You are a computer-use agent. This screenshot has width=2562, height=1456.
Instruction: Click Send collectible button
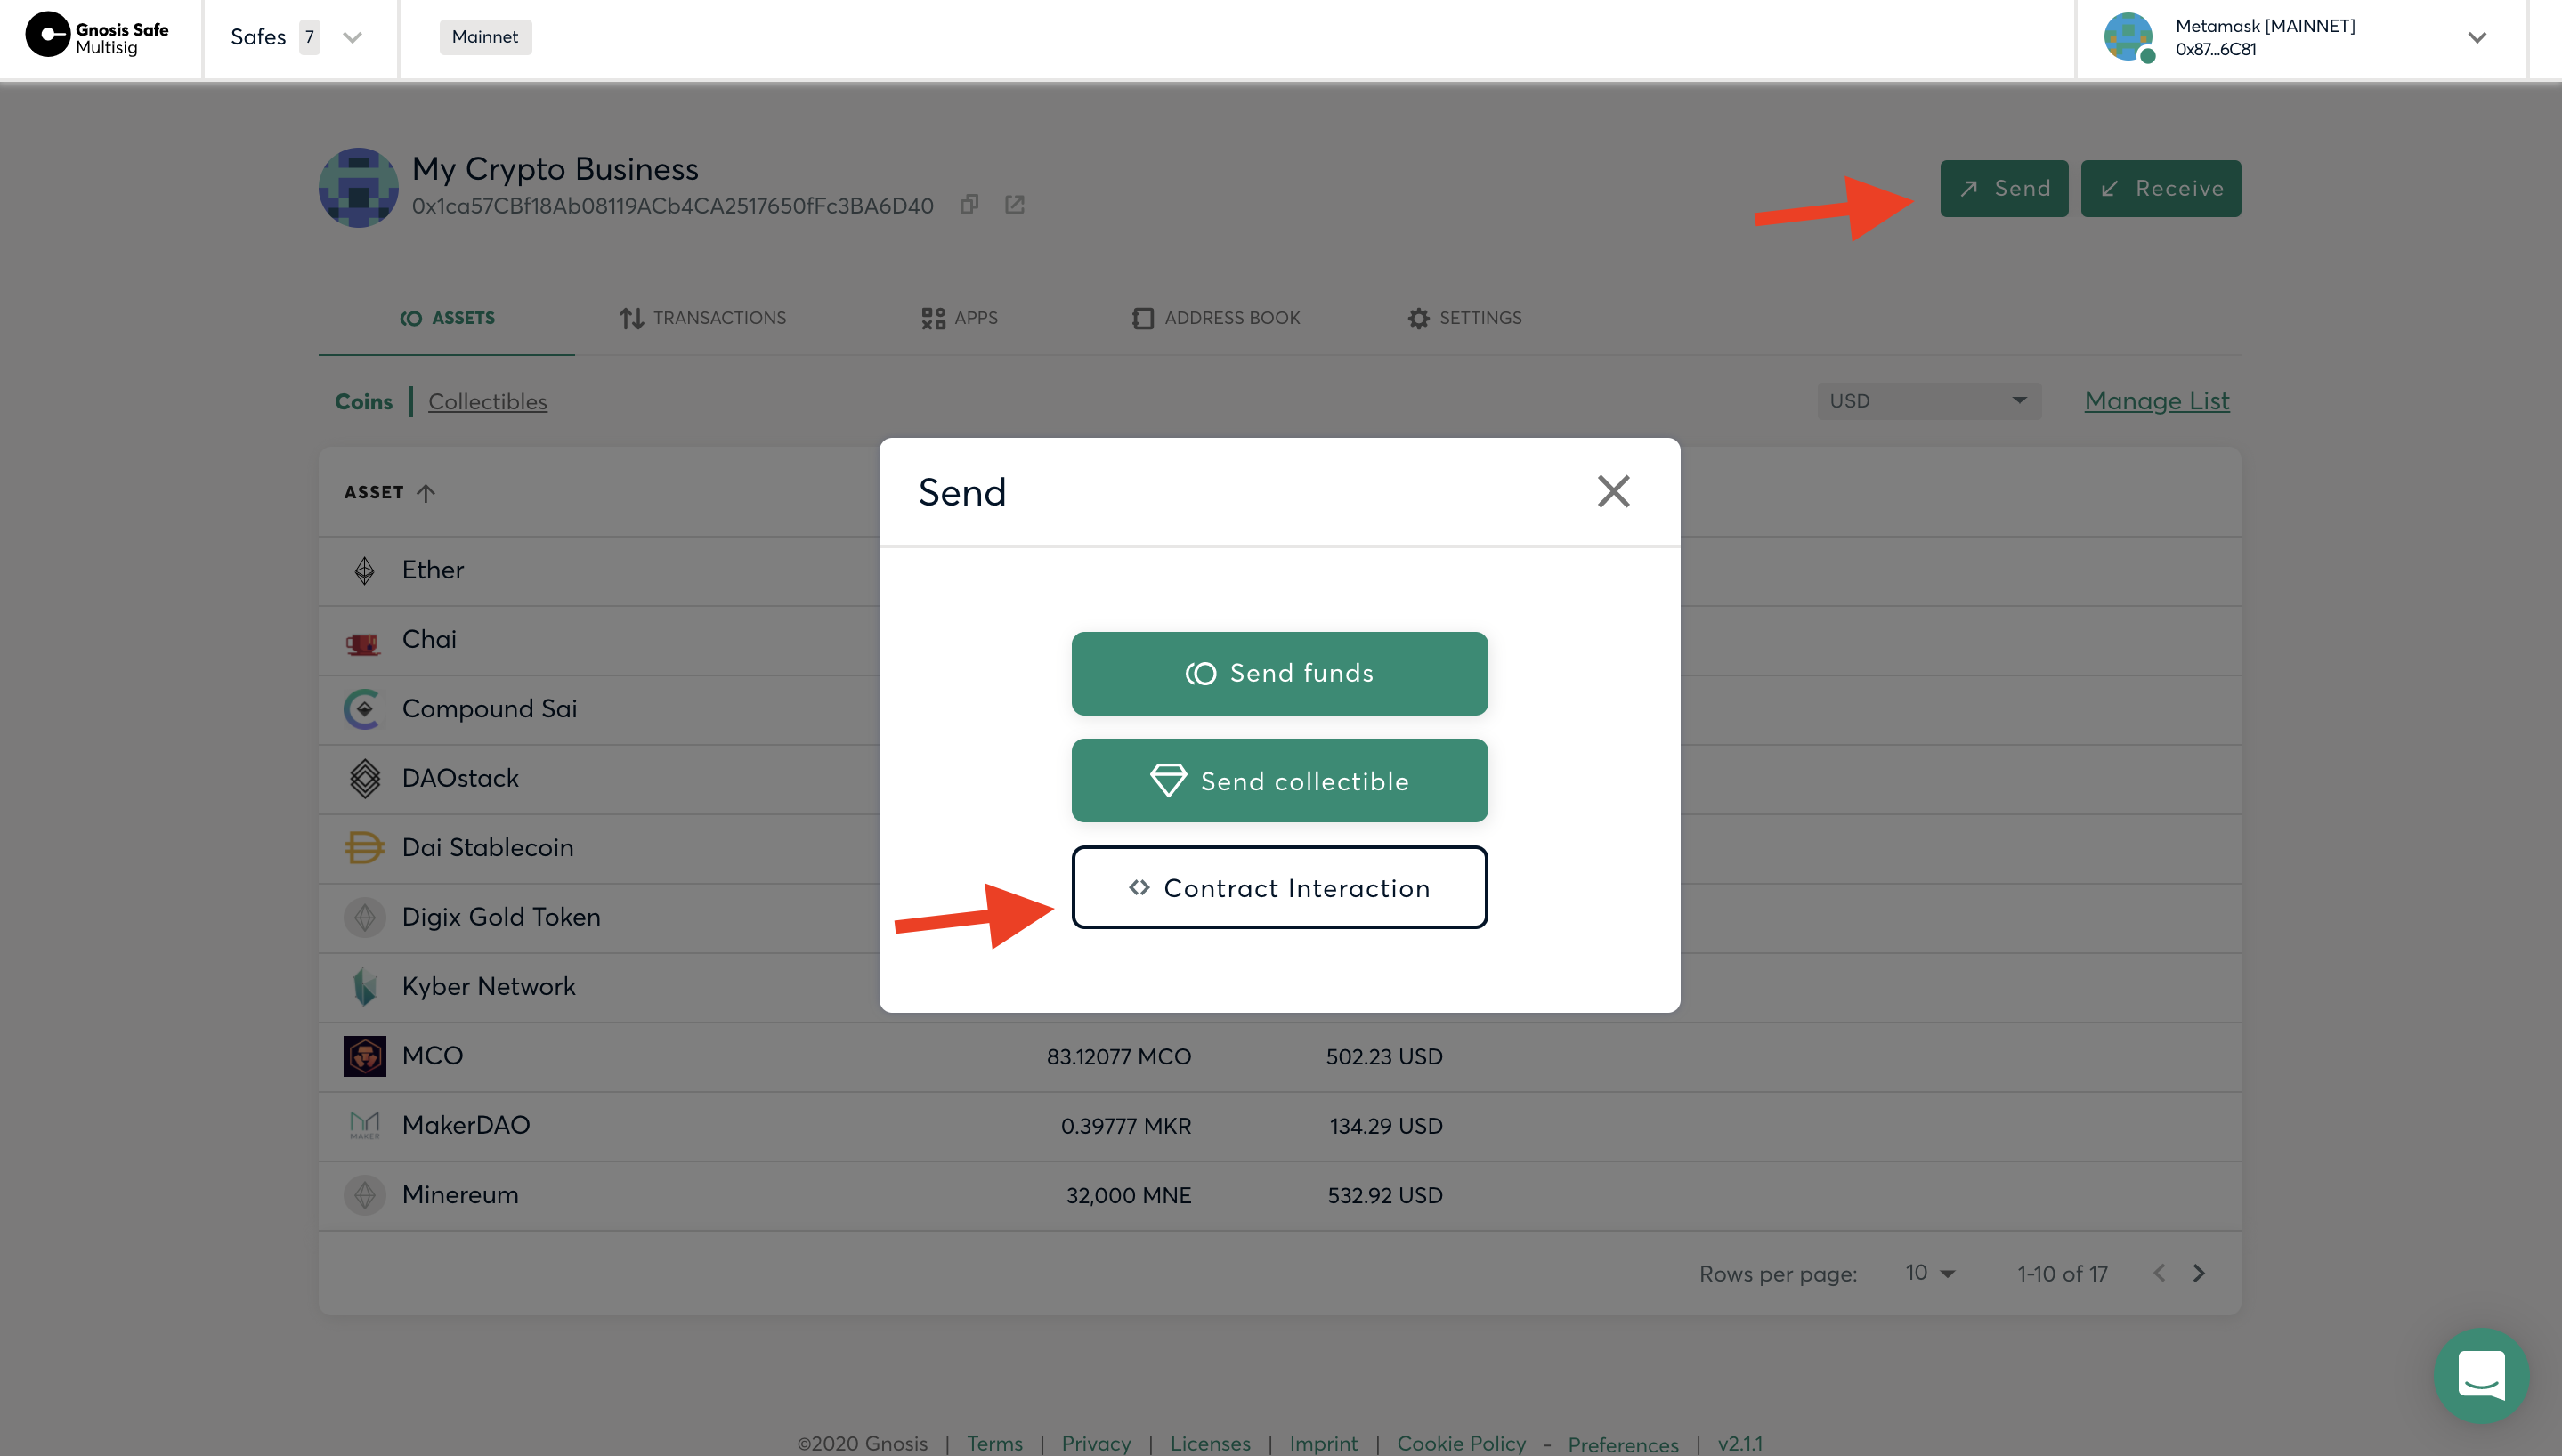1279,781
